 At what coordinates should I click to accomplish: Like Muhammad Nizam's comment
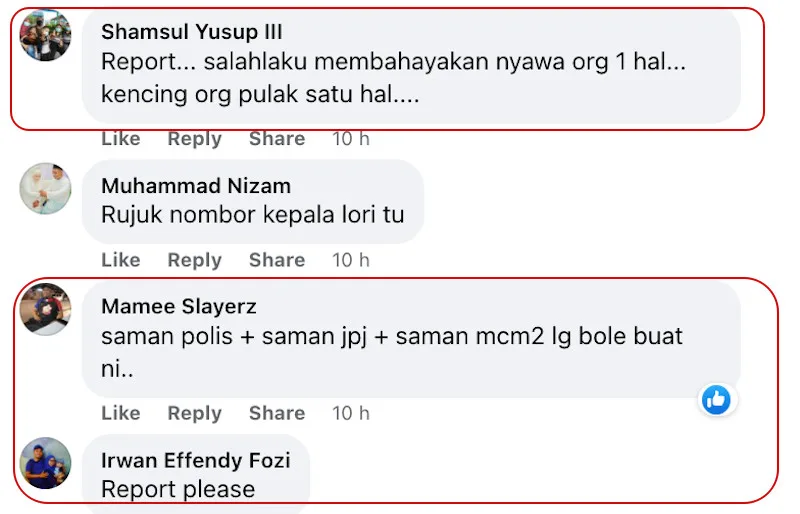121,260
